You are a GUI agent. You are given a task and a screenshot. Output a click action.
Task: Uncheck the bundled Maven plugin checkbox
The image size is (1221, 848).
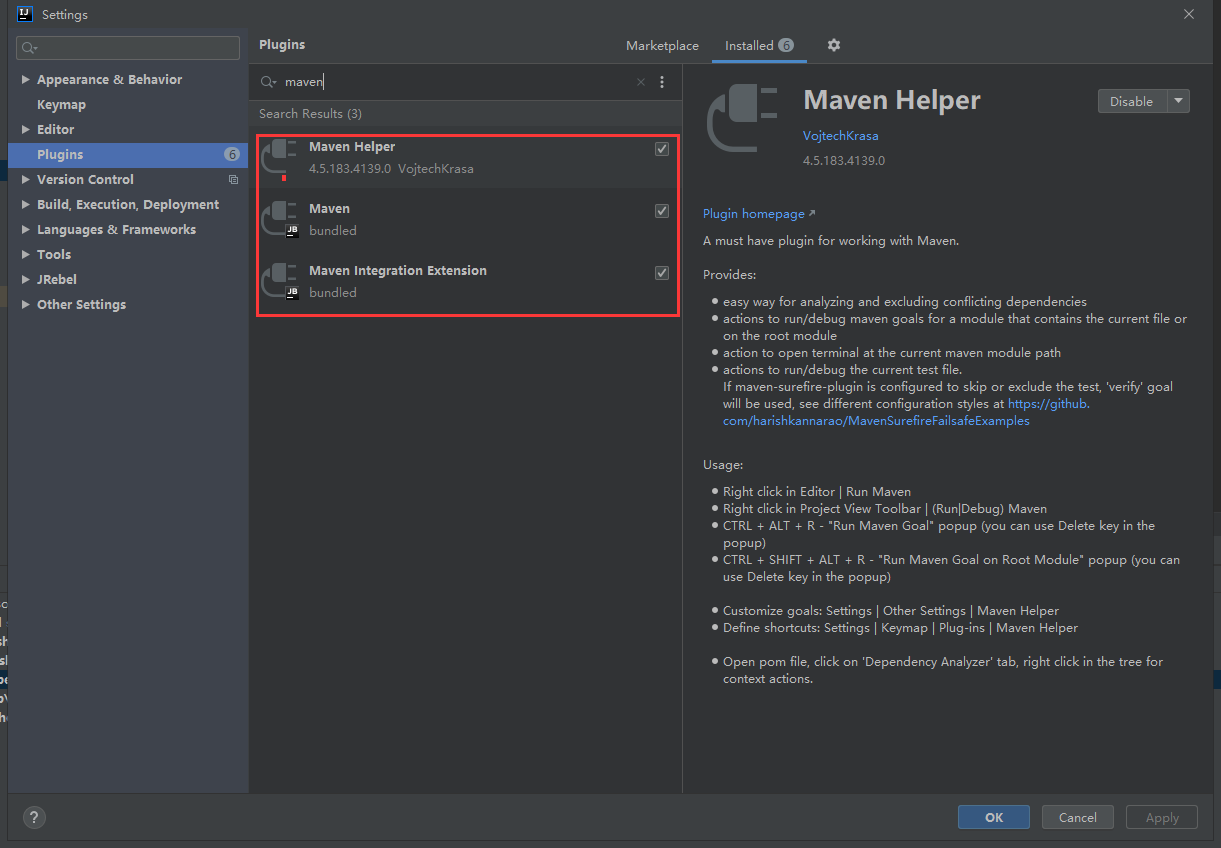(662, 211)
